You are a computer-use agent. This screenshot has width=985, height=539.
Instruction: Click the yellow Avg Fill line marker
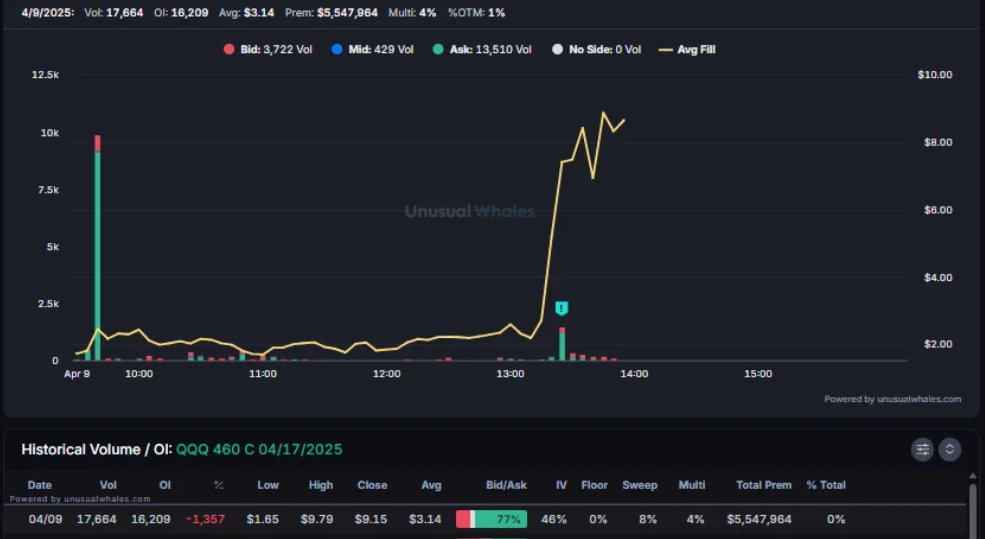pos(664,49)
